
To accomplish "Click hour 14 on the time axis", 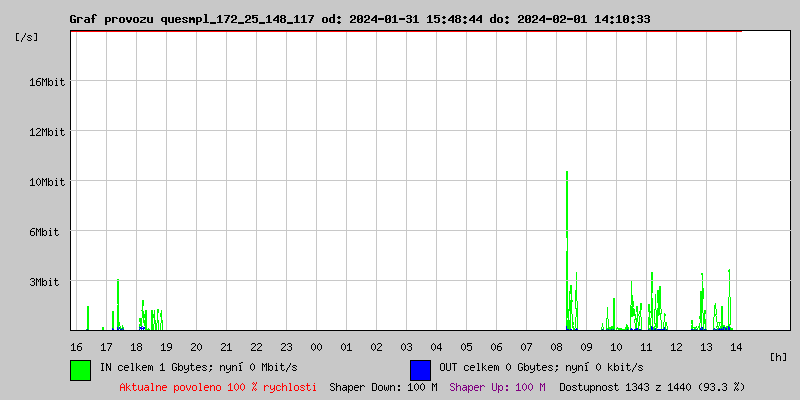I will tap(736, 347).
